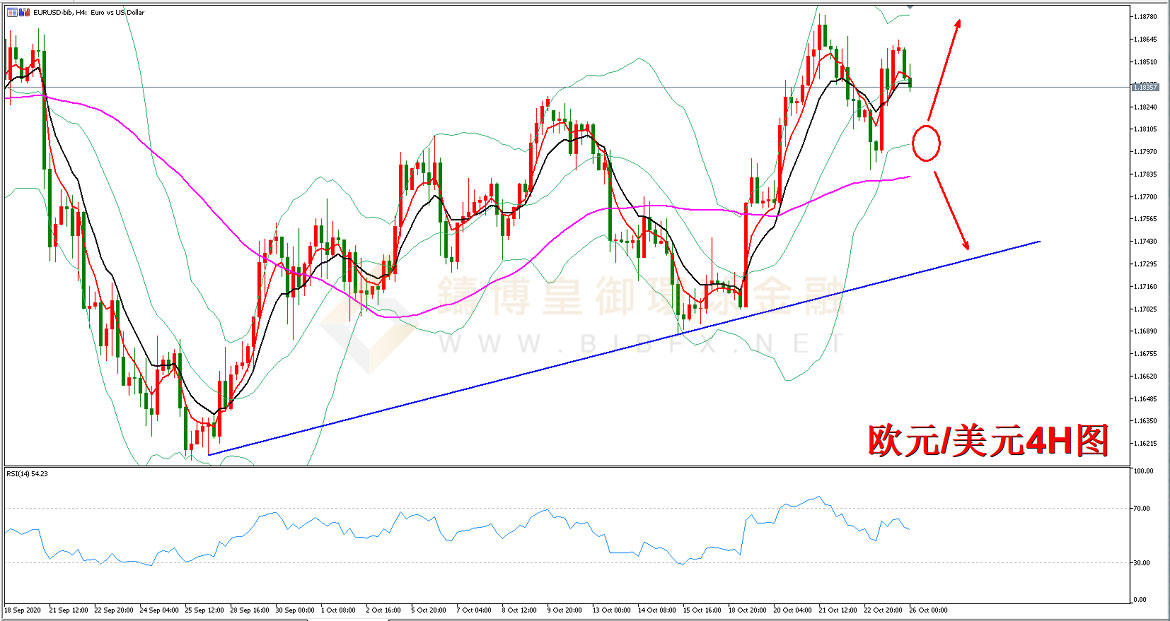The image size is (1170, 621).
Task: Click the 18 Sep 2020 date label
Action: point(23,609)
